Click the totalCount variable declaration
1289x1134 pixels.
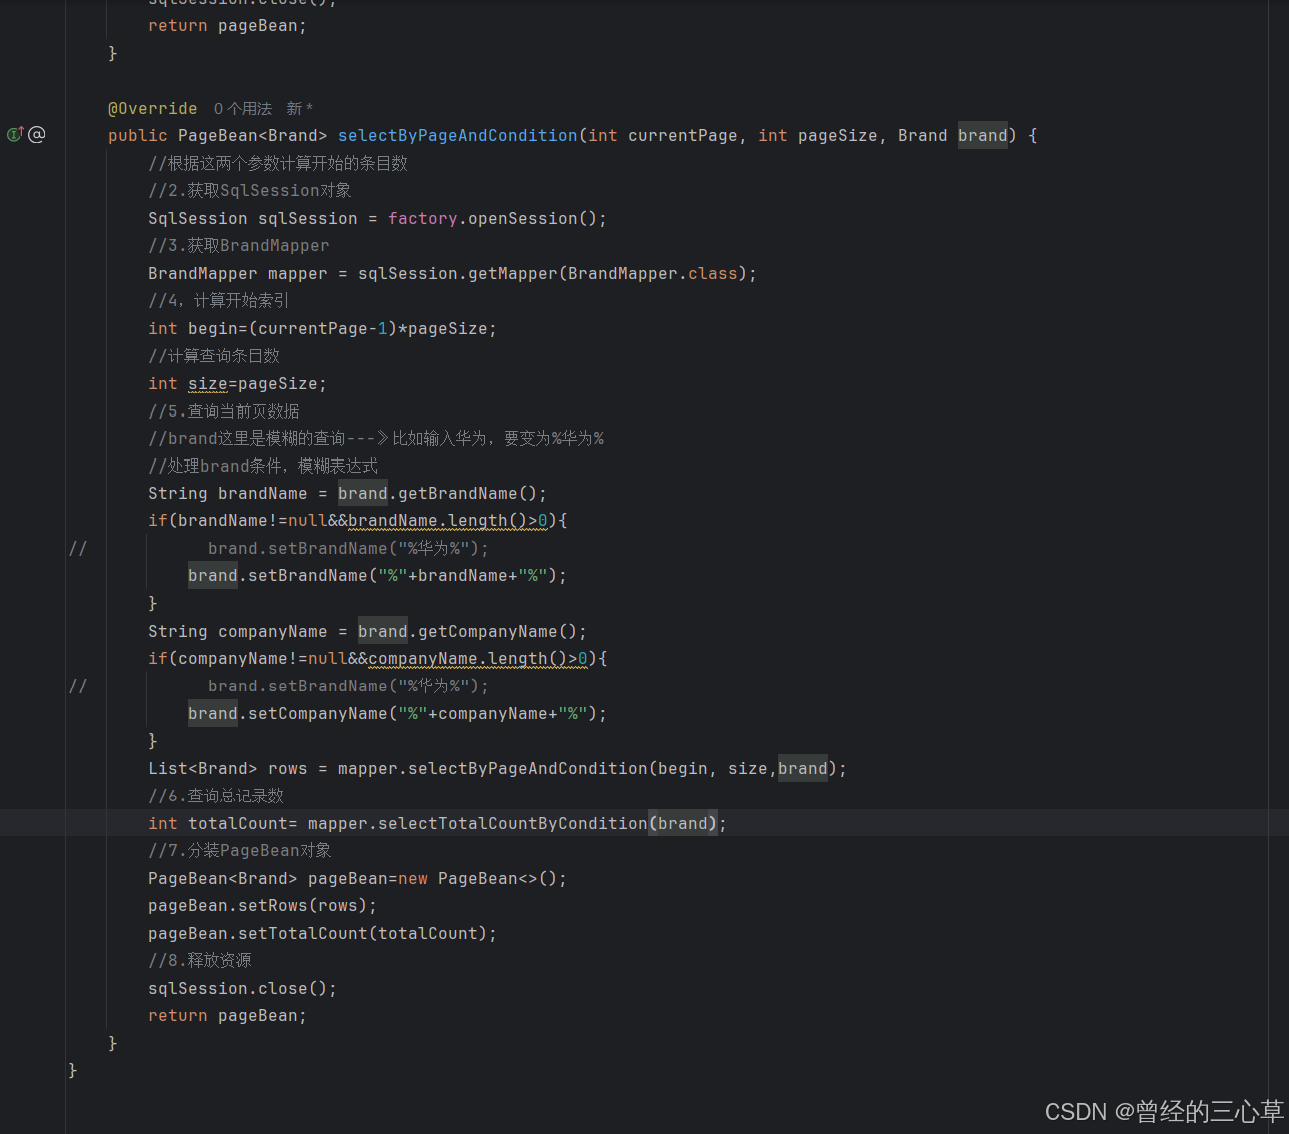[x=238, y=823]
